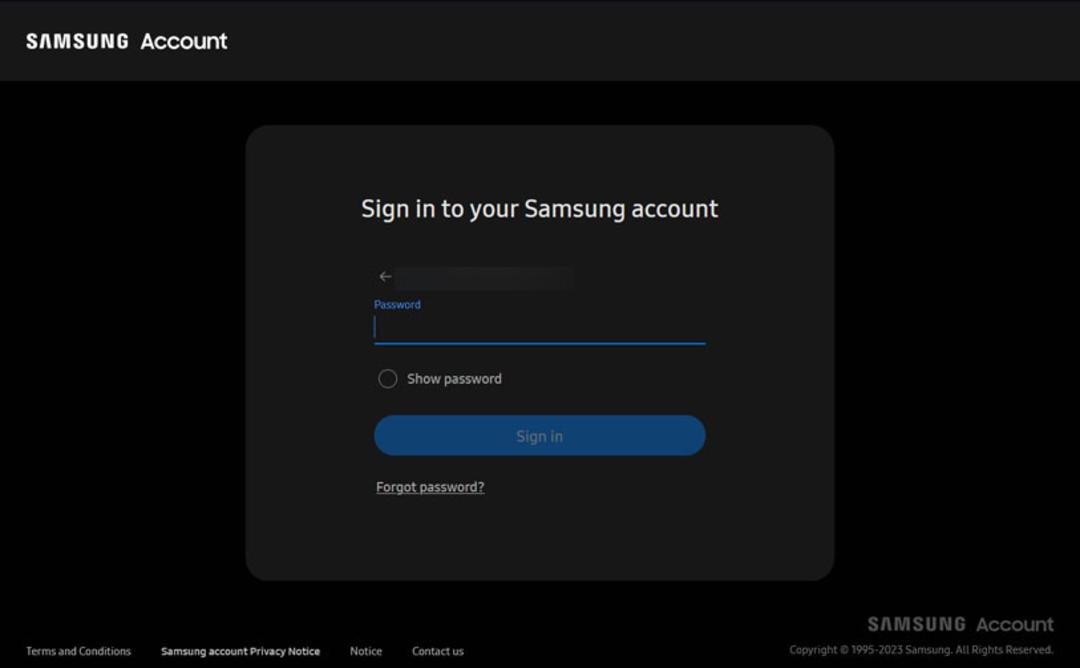This screenshot has height=668, width=1080.
Task: Open Terms and Conditions footer link
Action: 79,651
